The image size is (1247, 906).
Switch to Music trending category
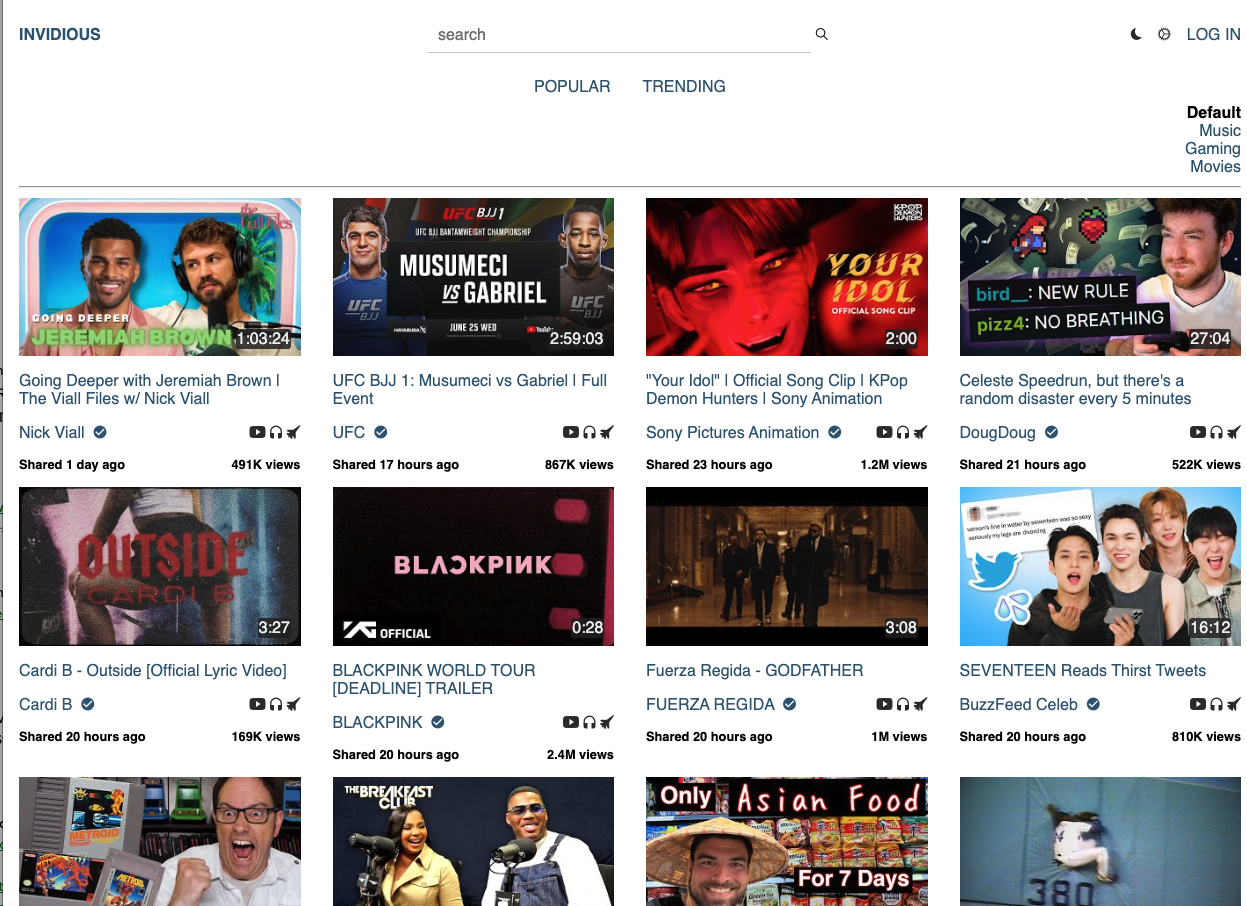tap(1220, 130)
